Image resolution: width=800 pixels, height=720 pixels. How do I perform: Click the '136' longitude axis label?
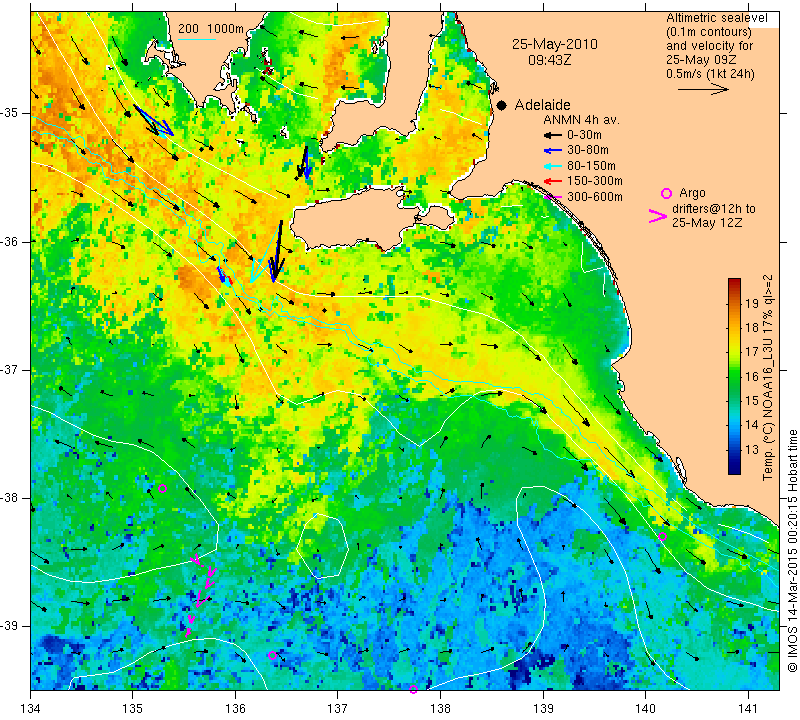click(x=236, y=708)
